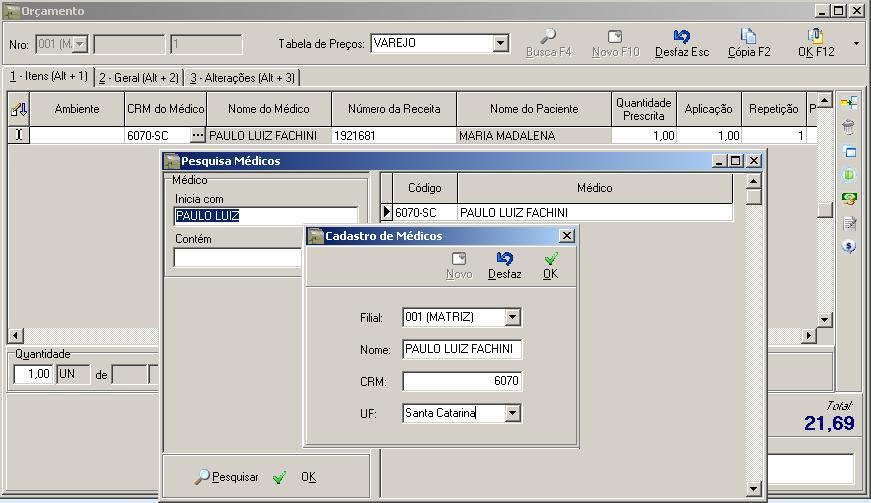Click Pesquisa Médicos results scrollbar down arrow
The height and width of the screenshot is (503, 871).
[753, 489]
